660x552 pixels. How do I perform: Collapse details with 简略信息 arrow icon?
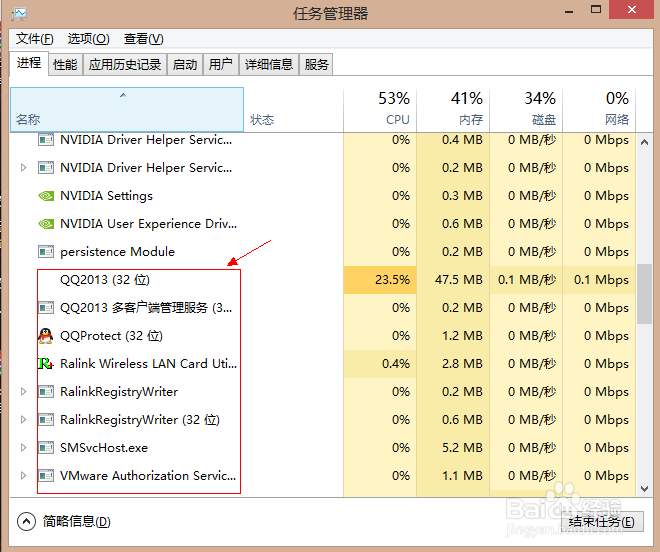coord(26,522)
